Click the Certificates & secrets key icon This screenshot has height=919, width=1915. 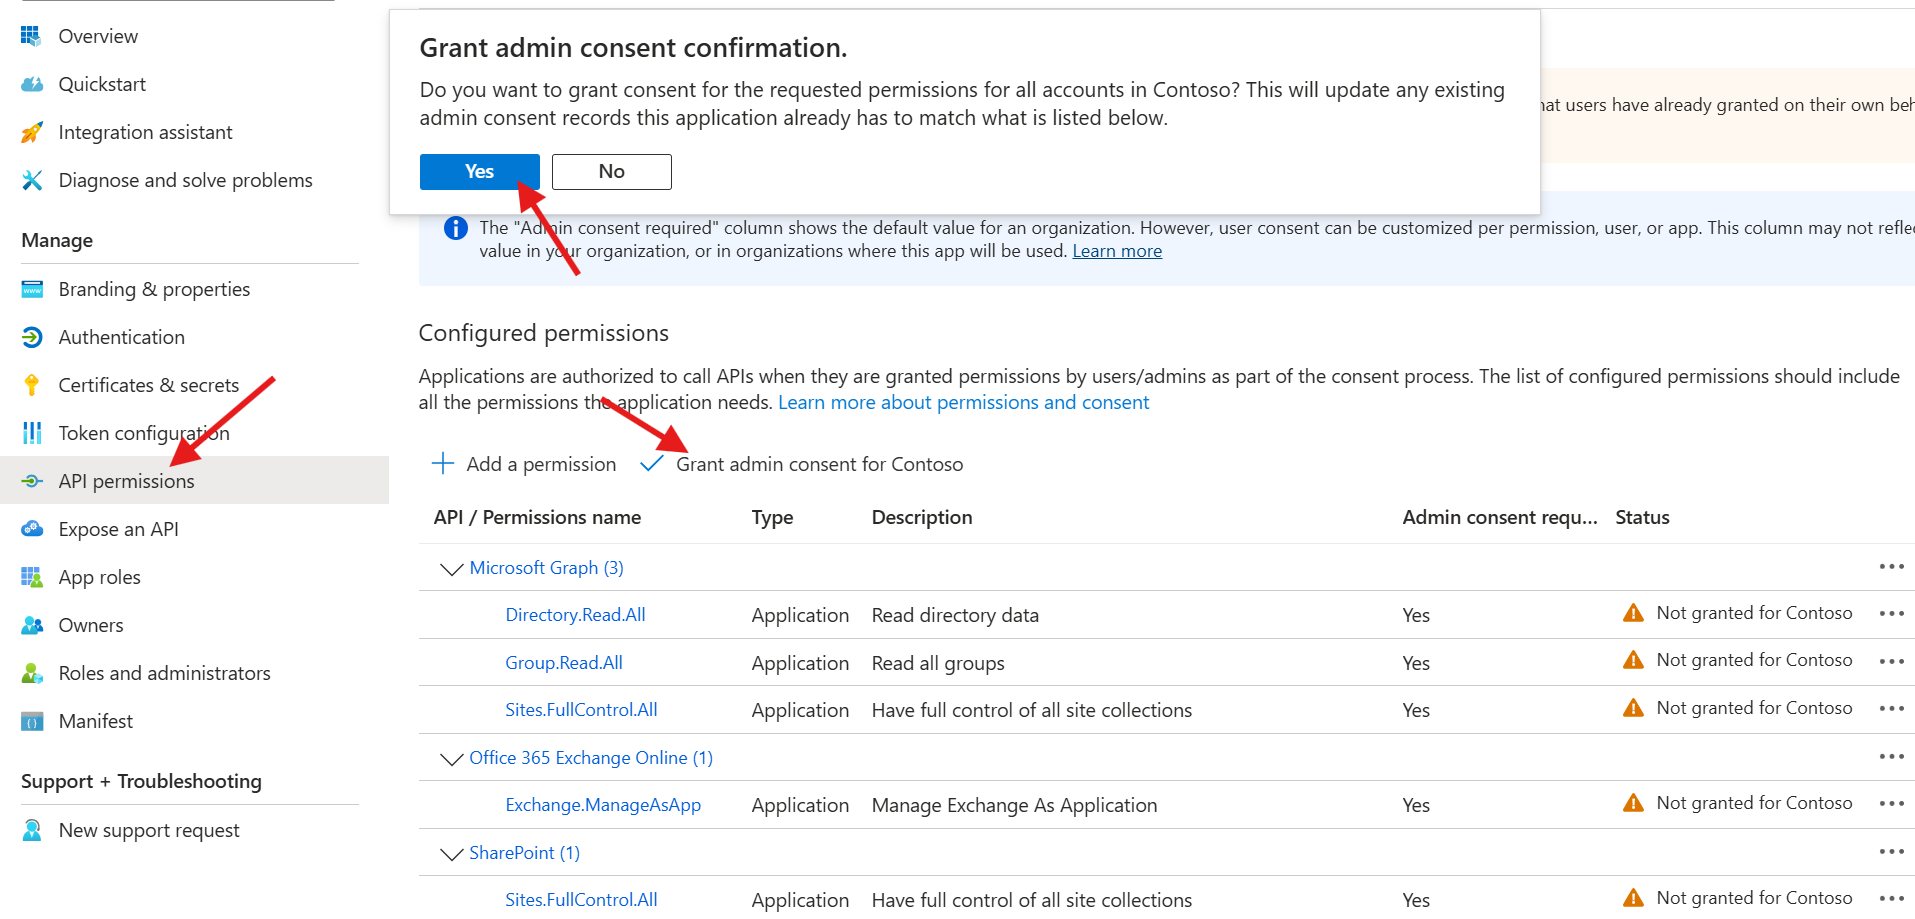(x=32, y=385)
